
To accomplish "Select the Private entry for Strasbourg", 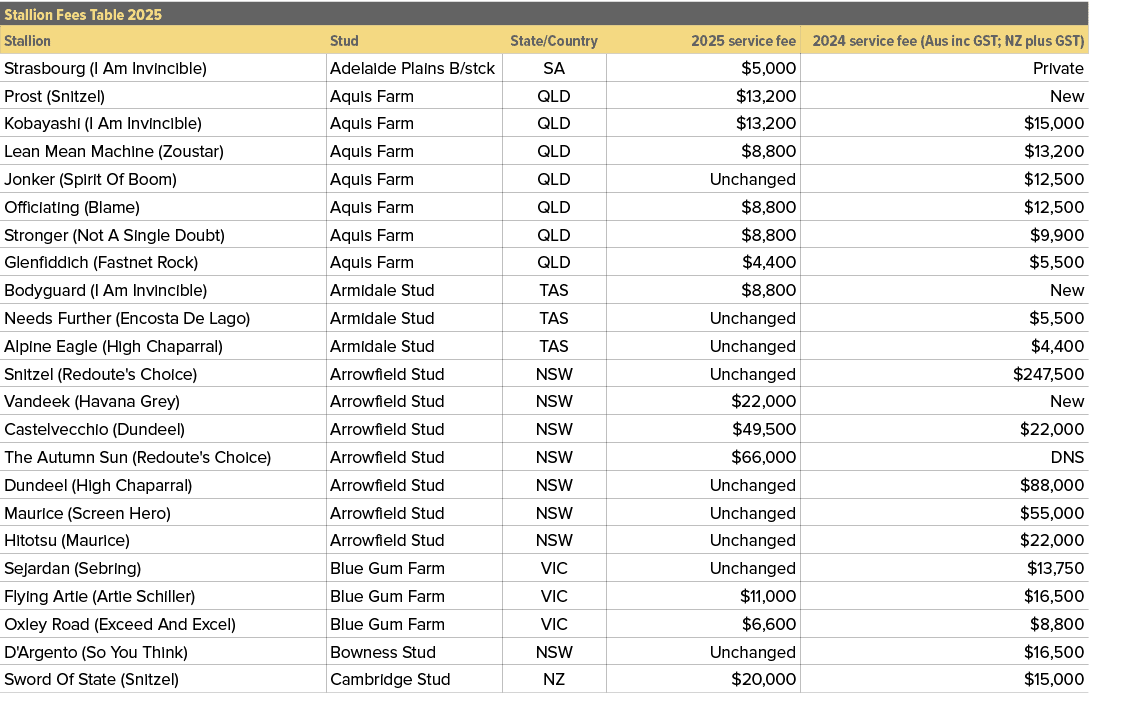I will [1059, 68].
